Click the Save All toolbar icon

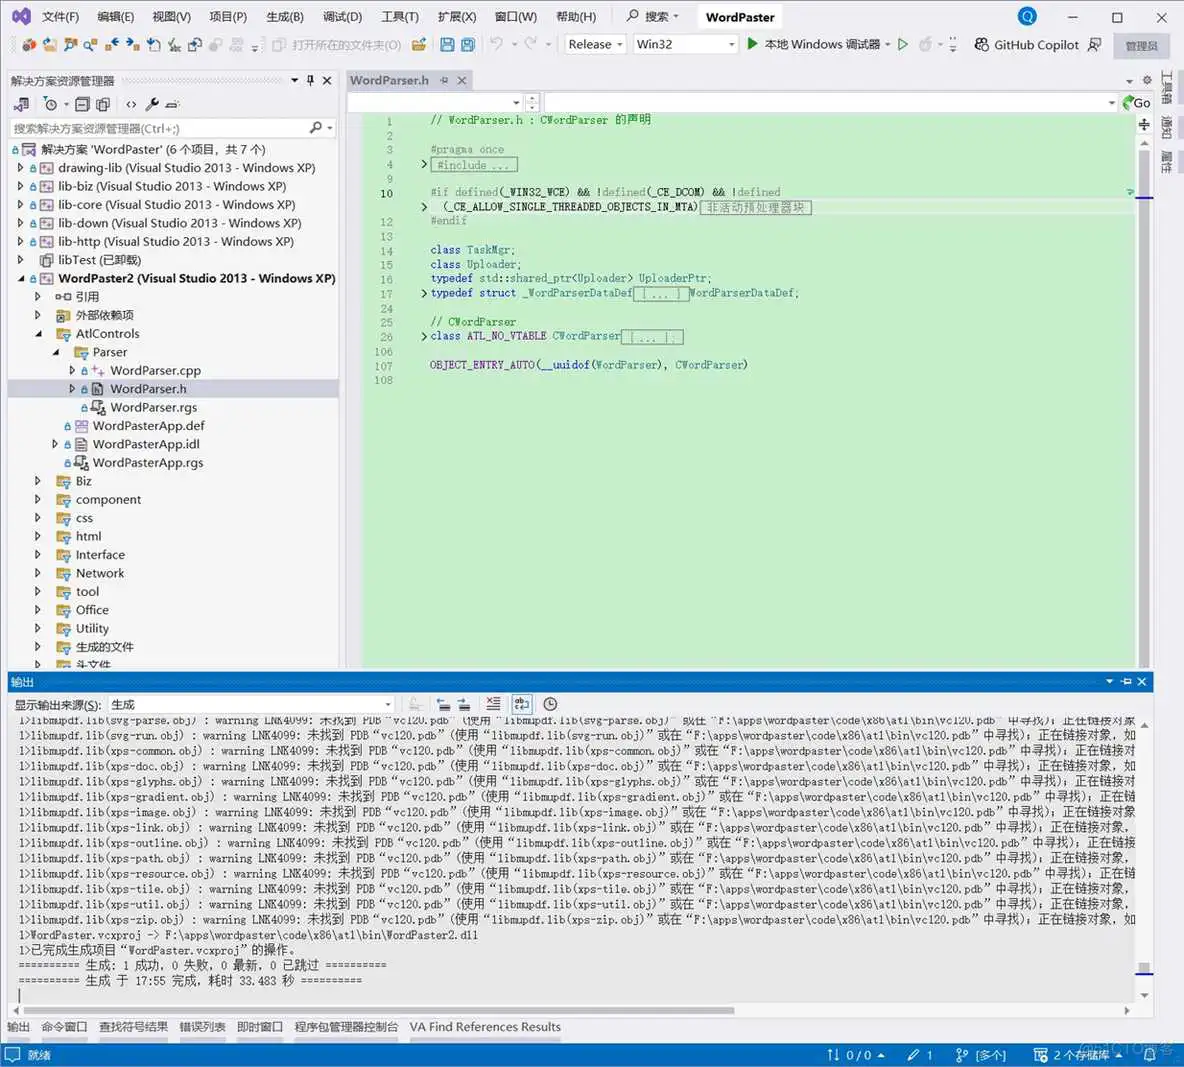pyautogui.click(x=467, y=44)
